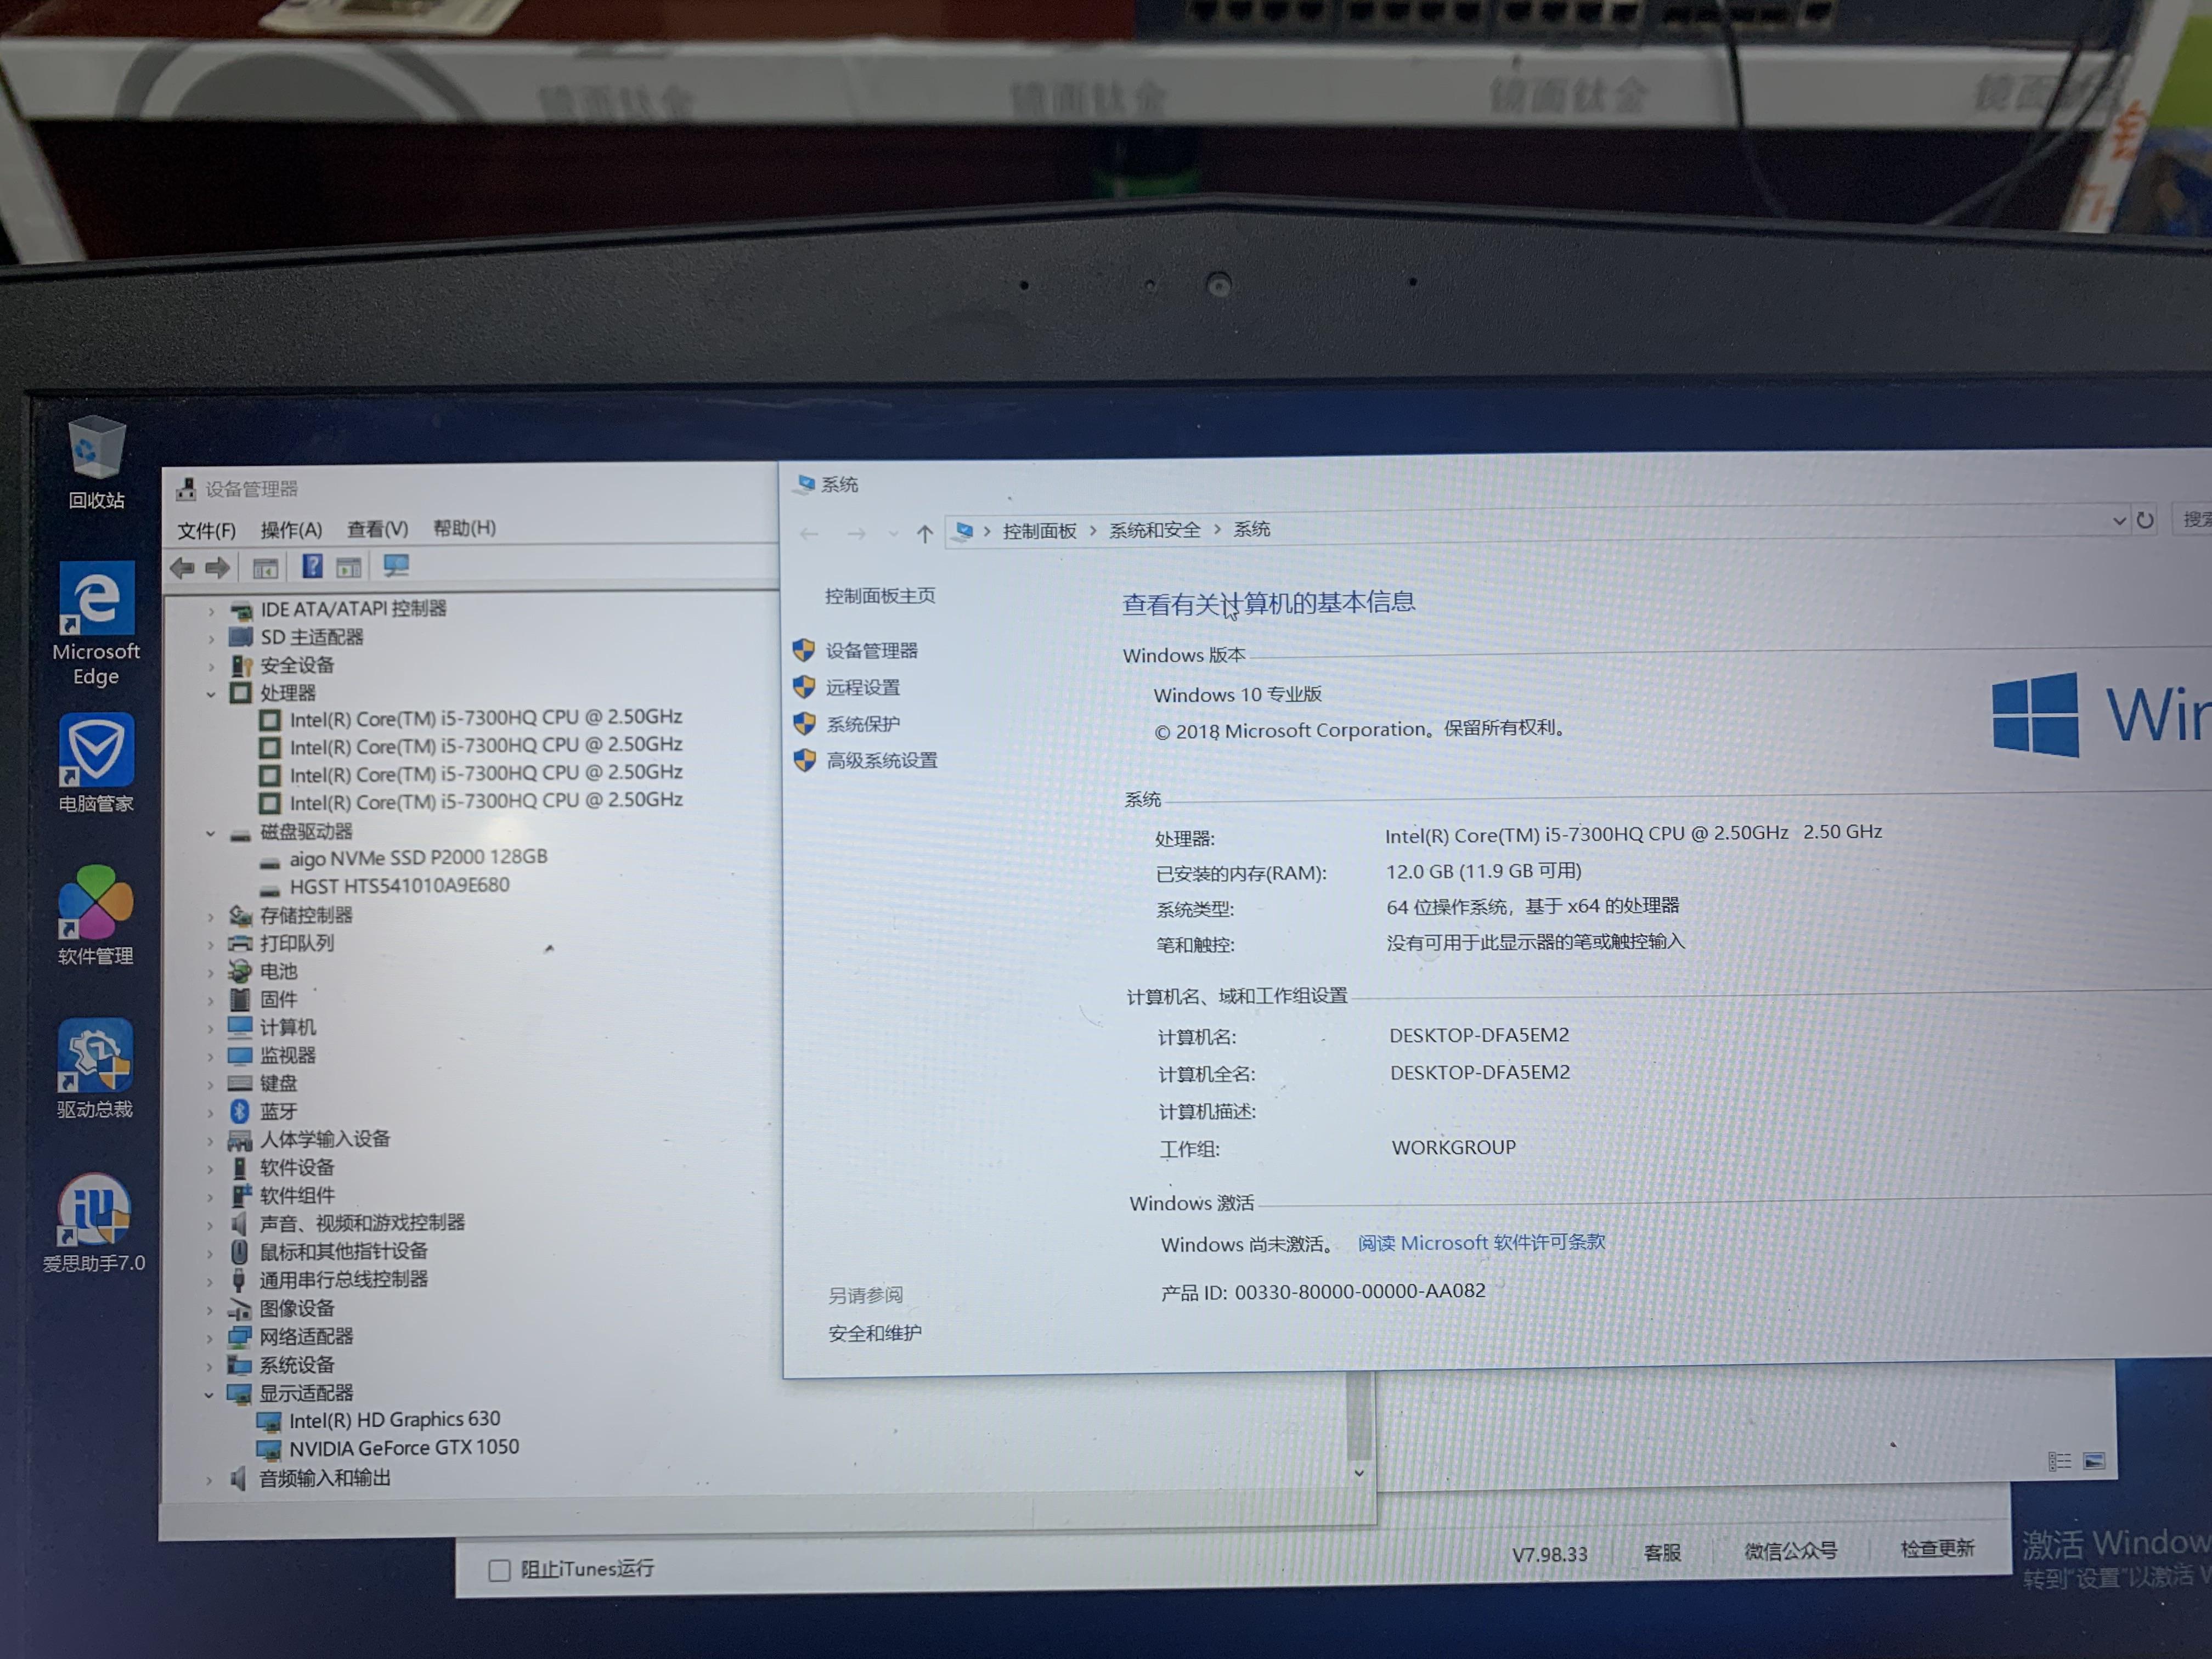
Task: Click the 12.0 GB (11.9 GB 可用) RAM value
Action: (1483, 871)
